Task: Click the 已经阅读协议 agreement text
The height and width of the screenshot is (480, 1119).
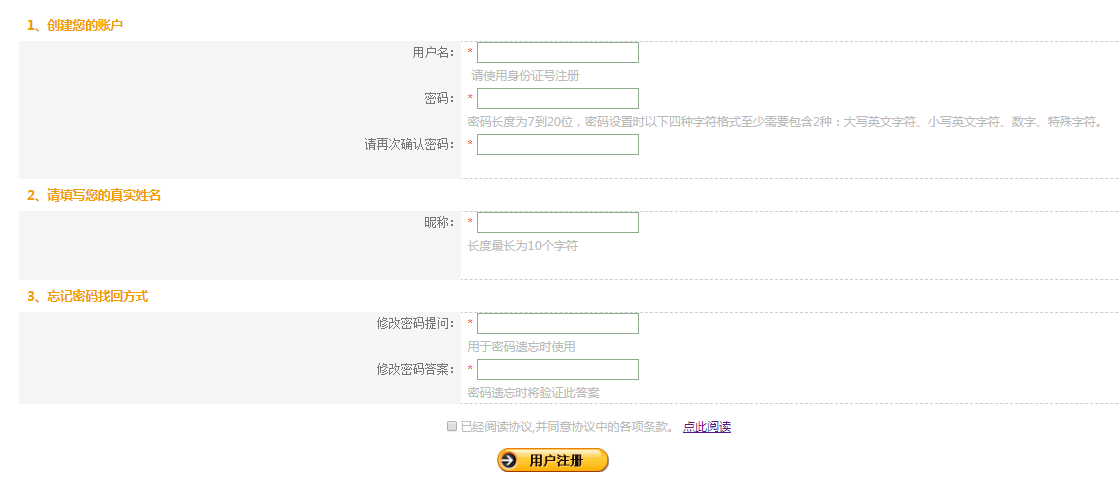Action: 567,427
